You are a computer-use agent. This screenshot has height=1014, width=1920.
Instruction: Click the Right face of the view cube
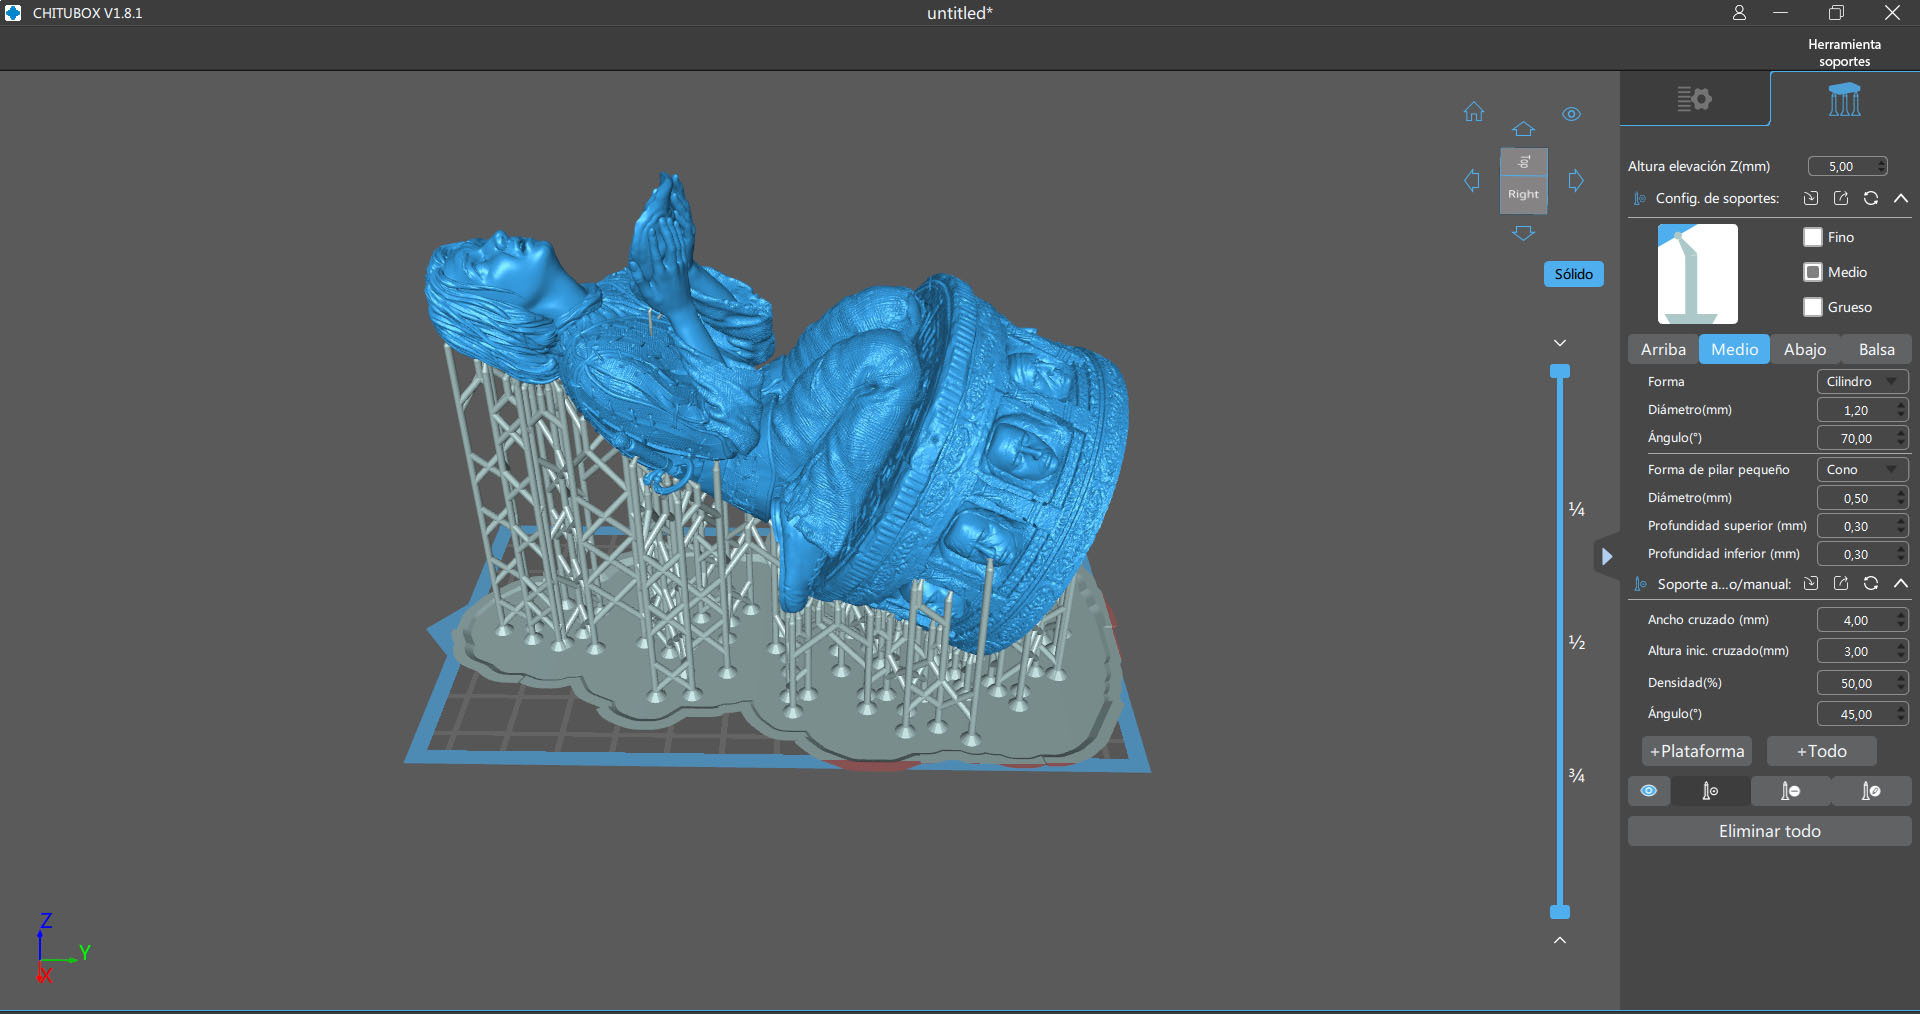pyautogui.click(x=1523, y=194)
